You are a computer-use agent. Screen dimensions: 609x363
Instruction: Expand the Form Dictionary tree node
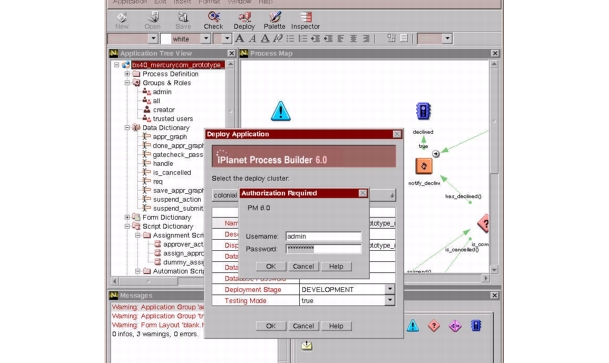(x=127, y=217)
